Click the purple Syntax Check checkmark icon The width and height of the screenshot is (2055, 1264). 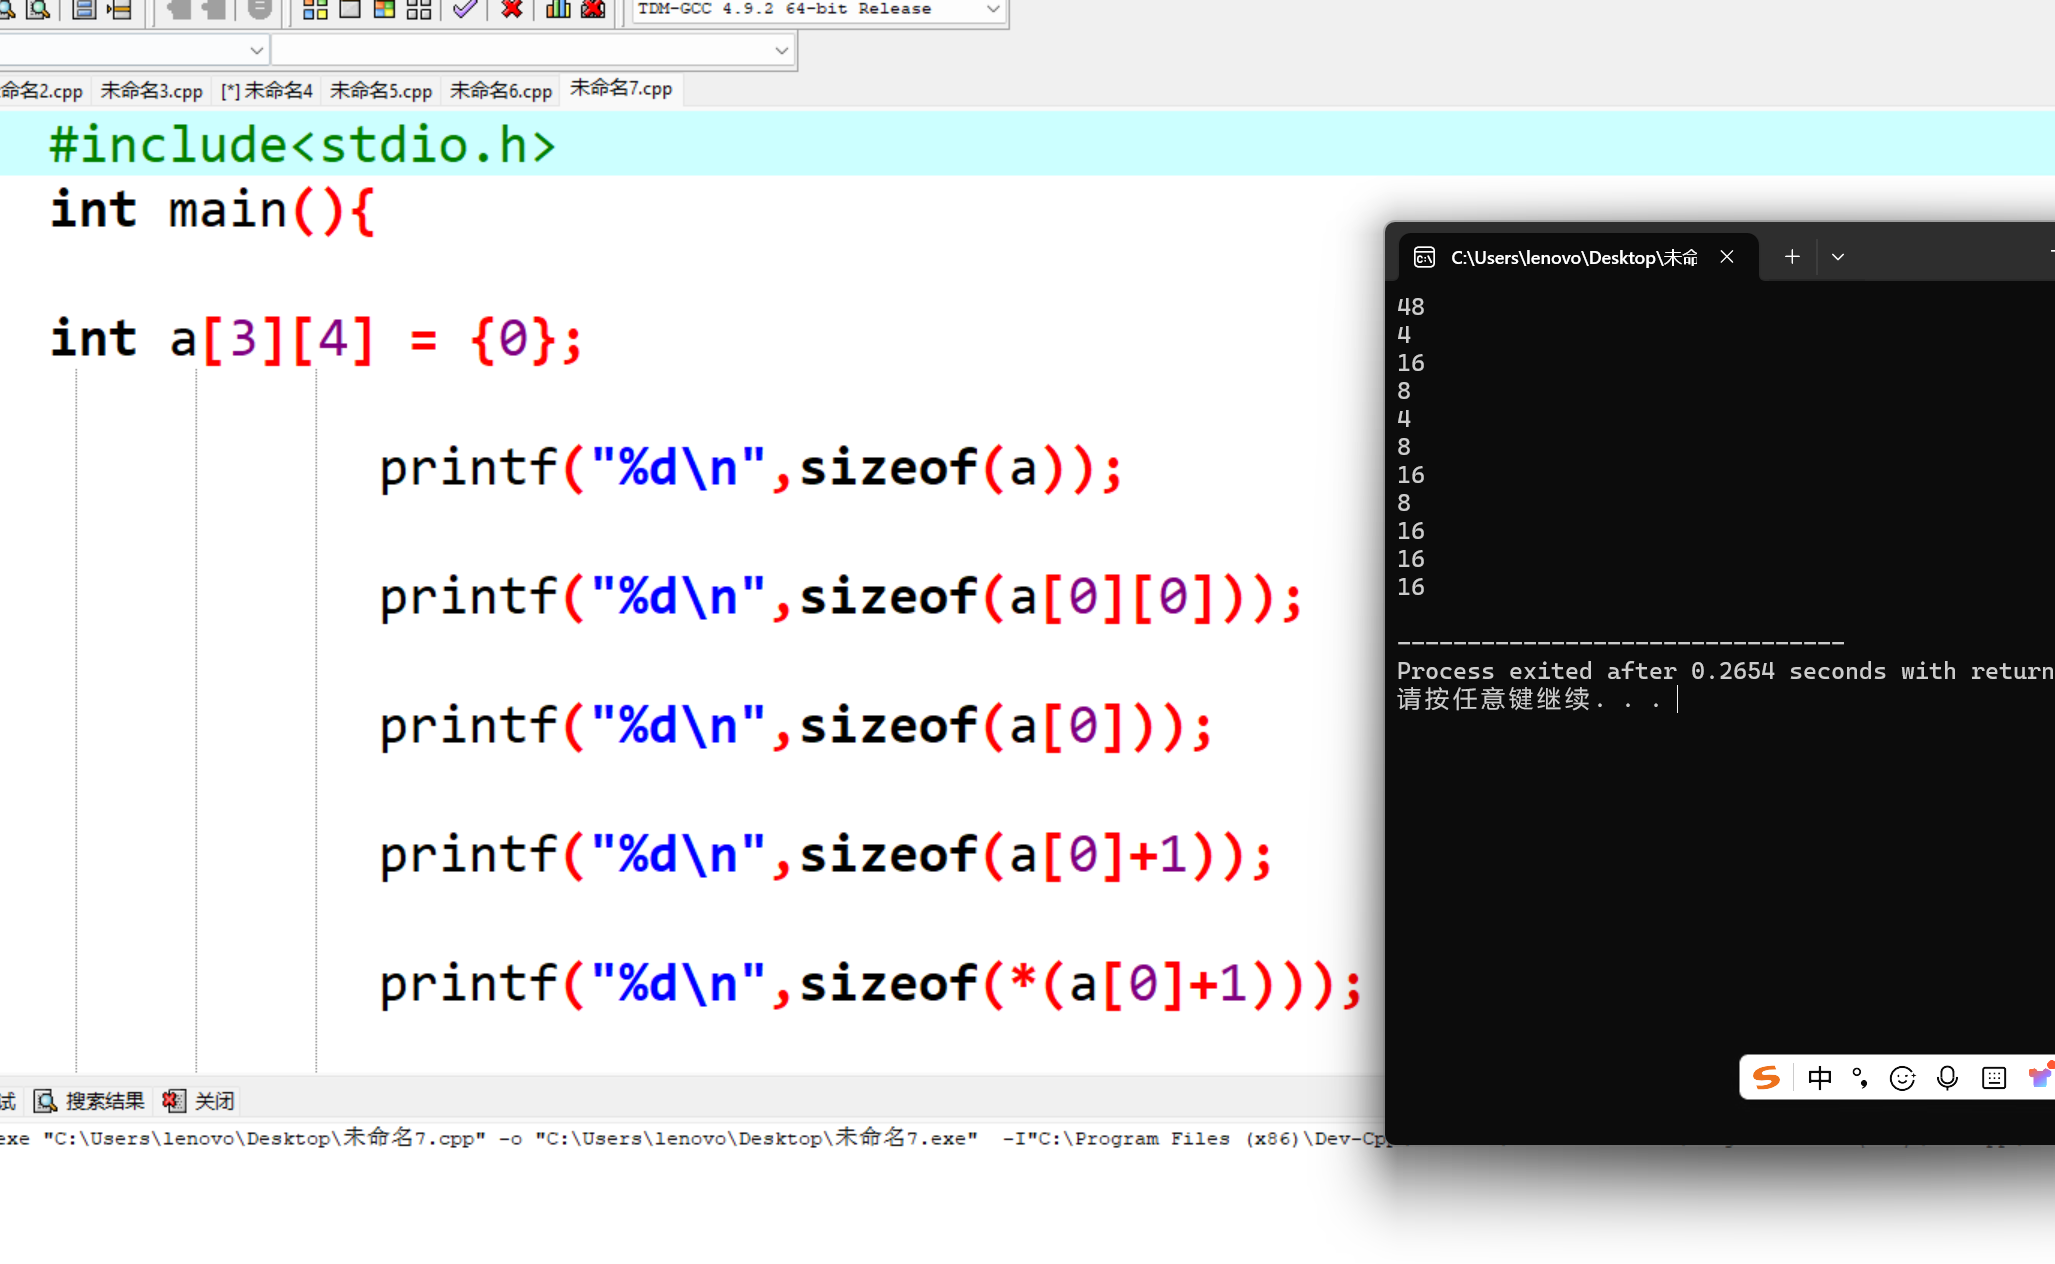coord(465,10)
